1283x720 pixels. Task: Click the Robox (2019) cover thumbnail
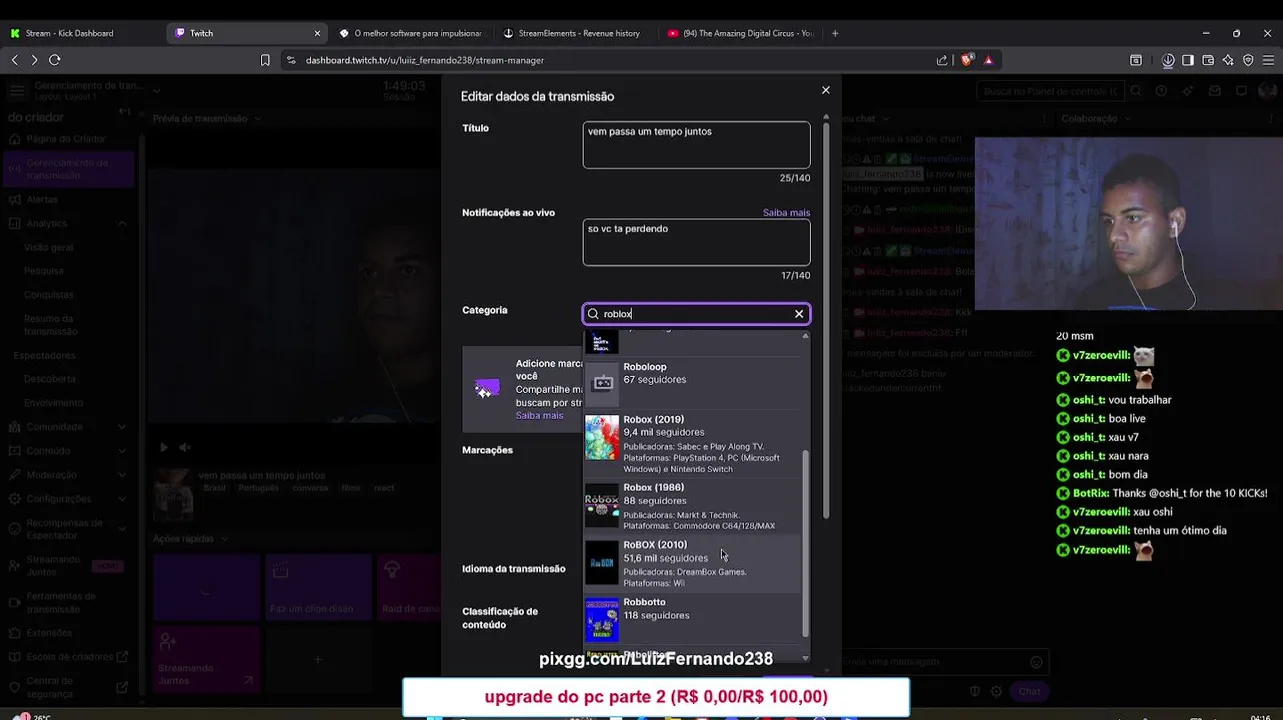pyautogui.click(x=602, y=438)
